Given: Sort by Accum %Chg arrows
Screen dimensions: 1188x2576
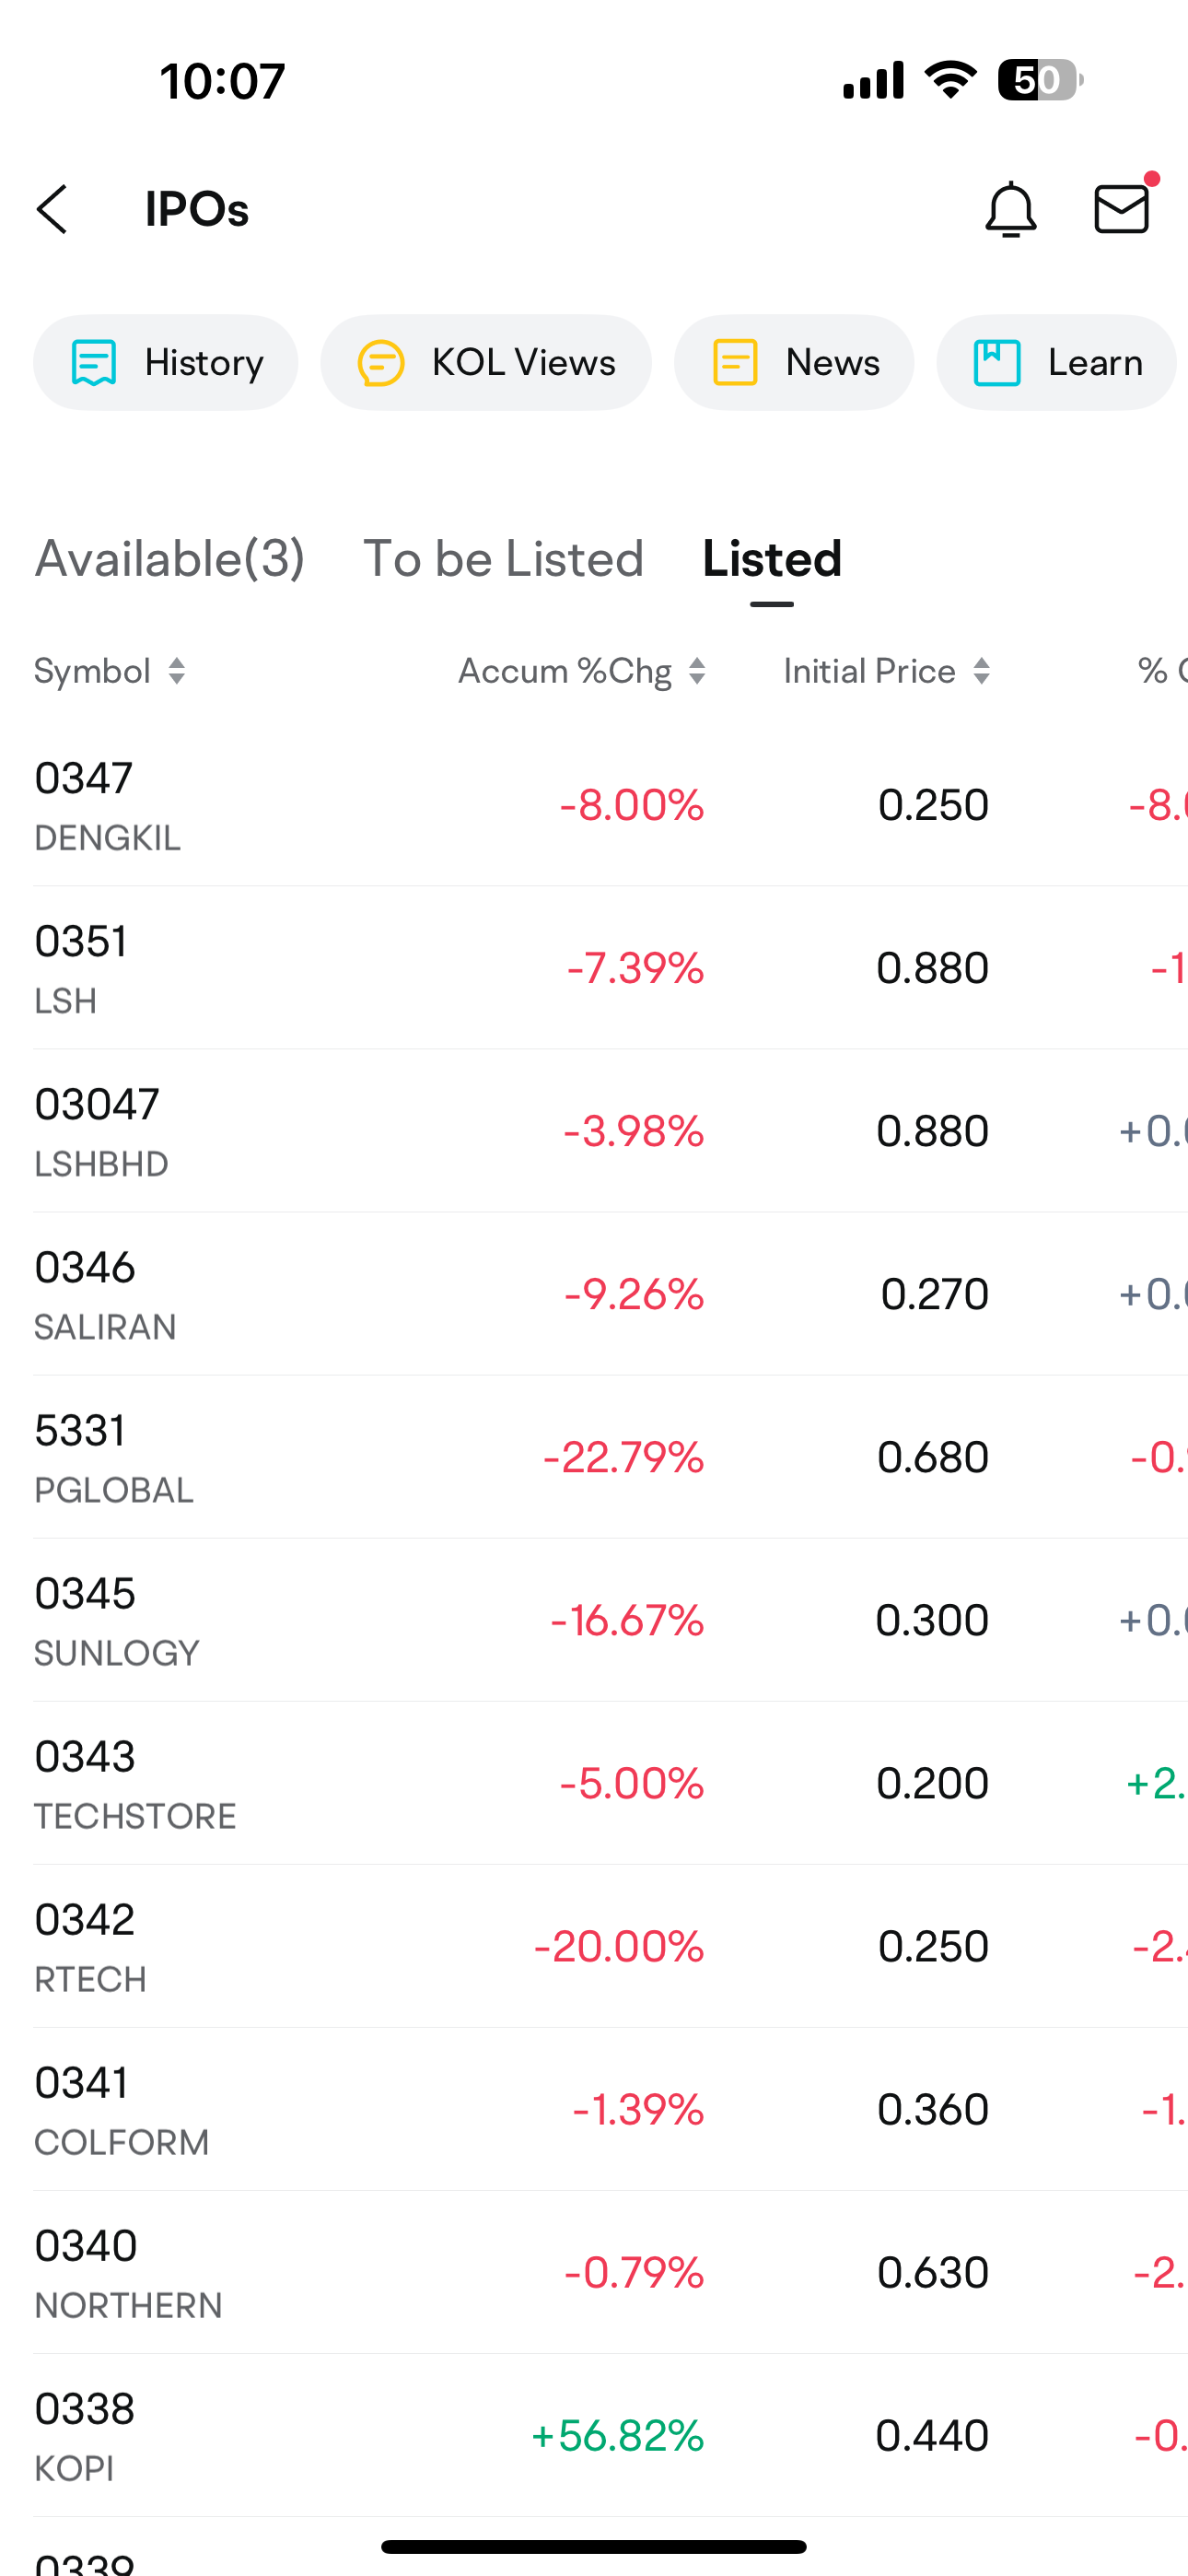Looking at the screenshot, I should [x=697, y=671].
